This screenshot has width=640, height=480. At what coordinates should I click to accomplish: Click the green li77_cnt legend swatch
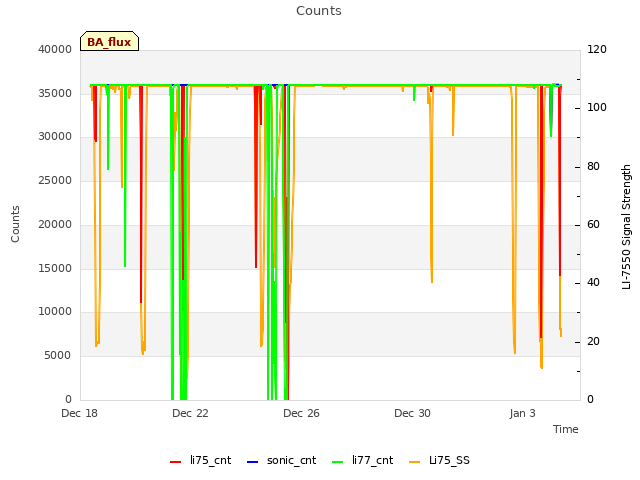[x=338, y=462]
